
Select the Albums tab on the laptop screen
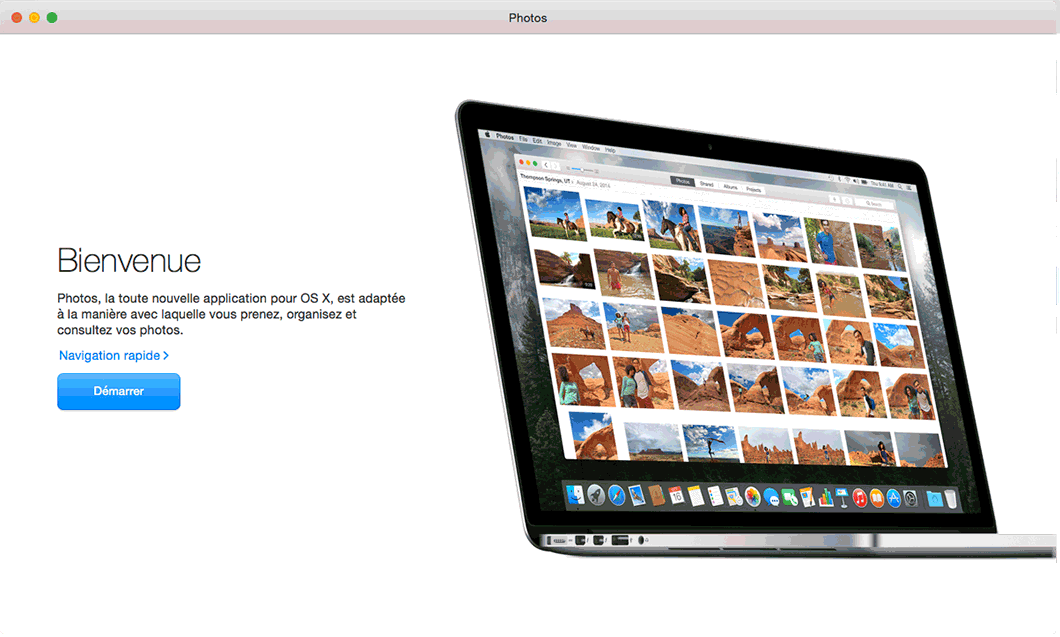pyautogui.click(x=730, y=187)
